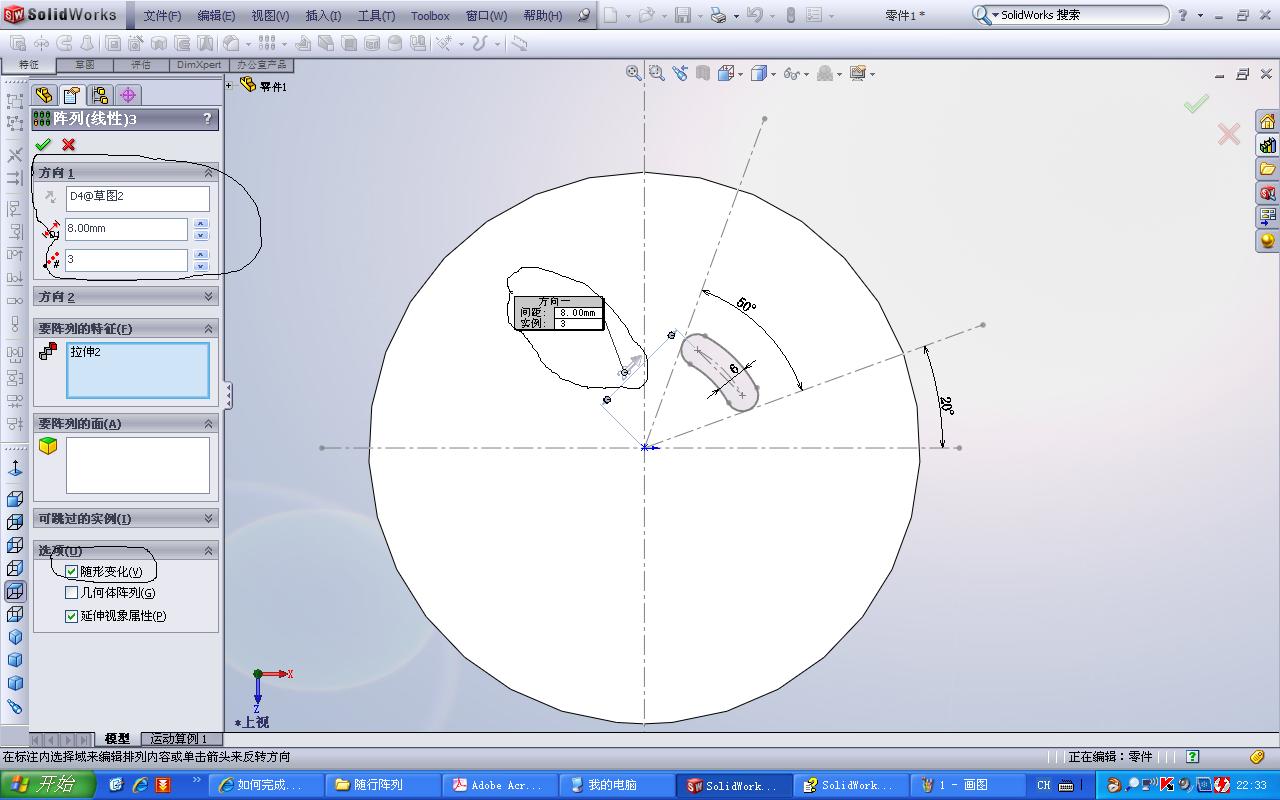Click the instance count field showing 3

(126, 260)
